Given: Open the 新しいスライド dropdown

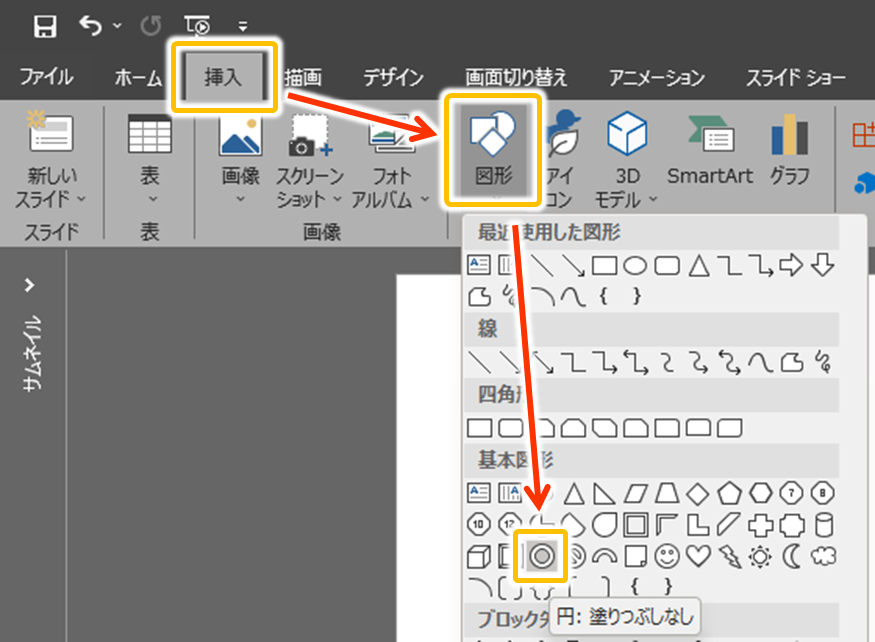Looking at the screenshot, I should pyautogui.click(x=50, y=187).
